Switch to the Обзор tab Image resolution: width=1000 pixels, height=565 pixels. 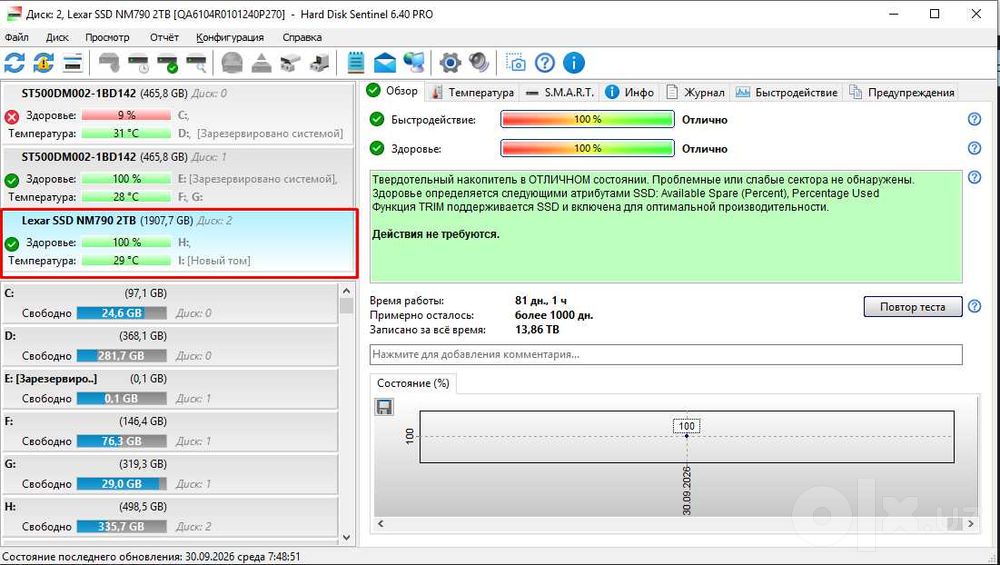click(x=393, y=91)
